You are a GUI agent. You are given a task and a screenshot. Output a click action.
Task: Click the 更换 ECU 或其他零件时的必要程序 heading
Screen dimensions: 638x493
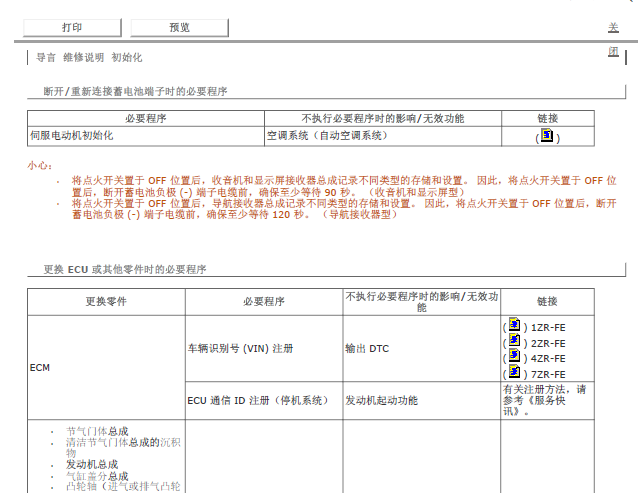[125, 270]
